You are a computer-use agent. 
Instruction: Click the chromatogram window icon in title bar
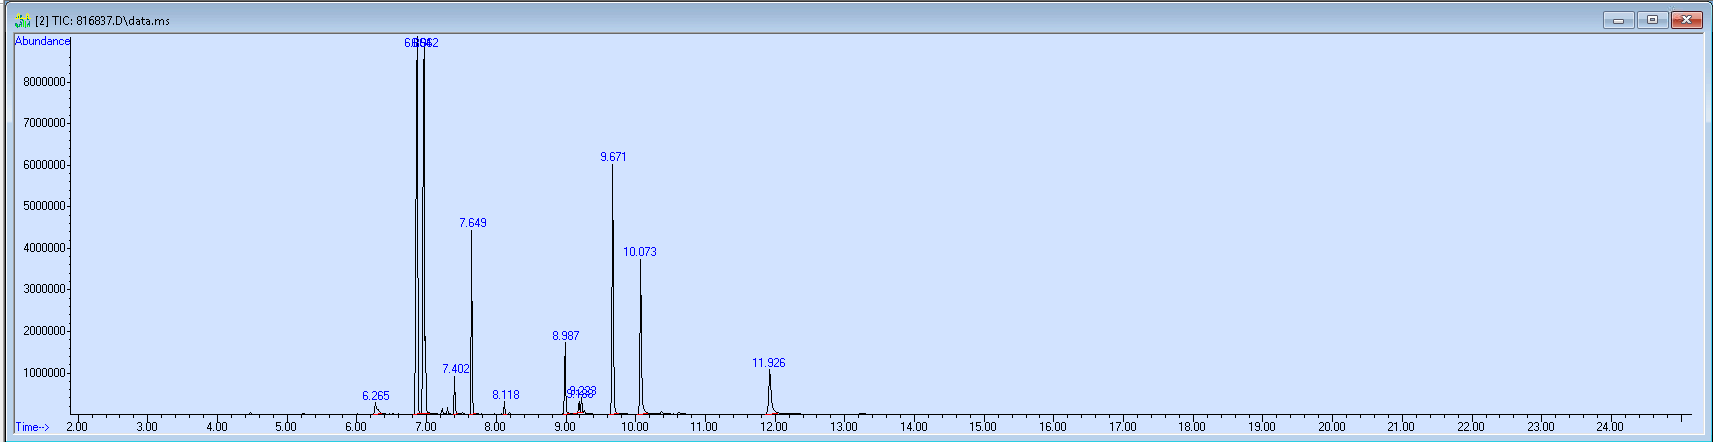tap(22, 20)
